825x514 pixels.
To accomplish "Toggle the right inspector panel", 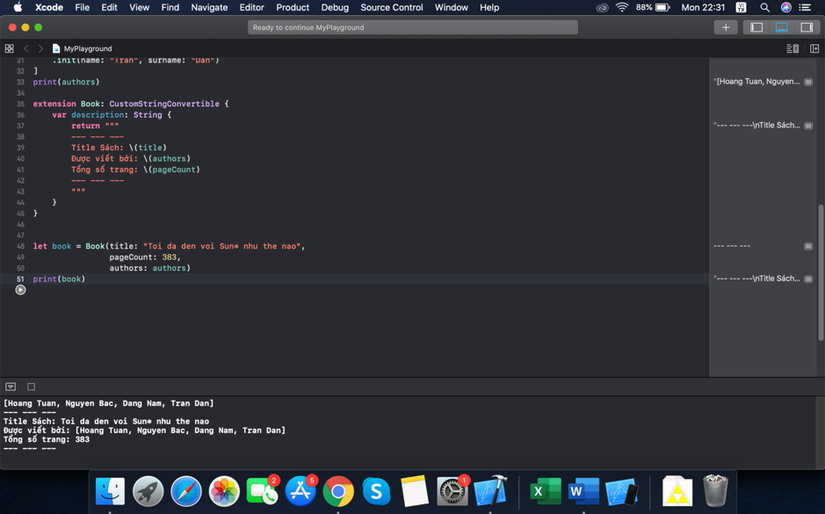I will [806, 27].
